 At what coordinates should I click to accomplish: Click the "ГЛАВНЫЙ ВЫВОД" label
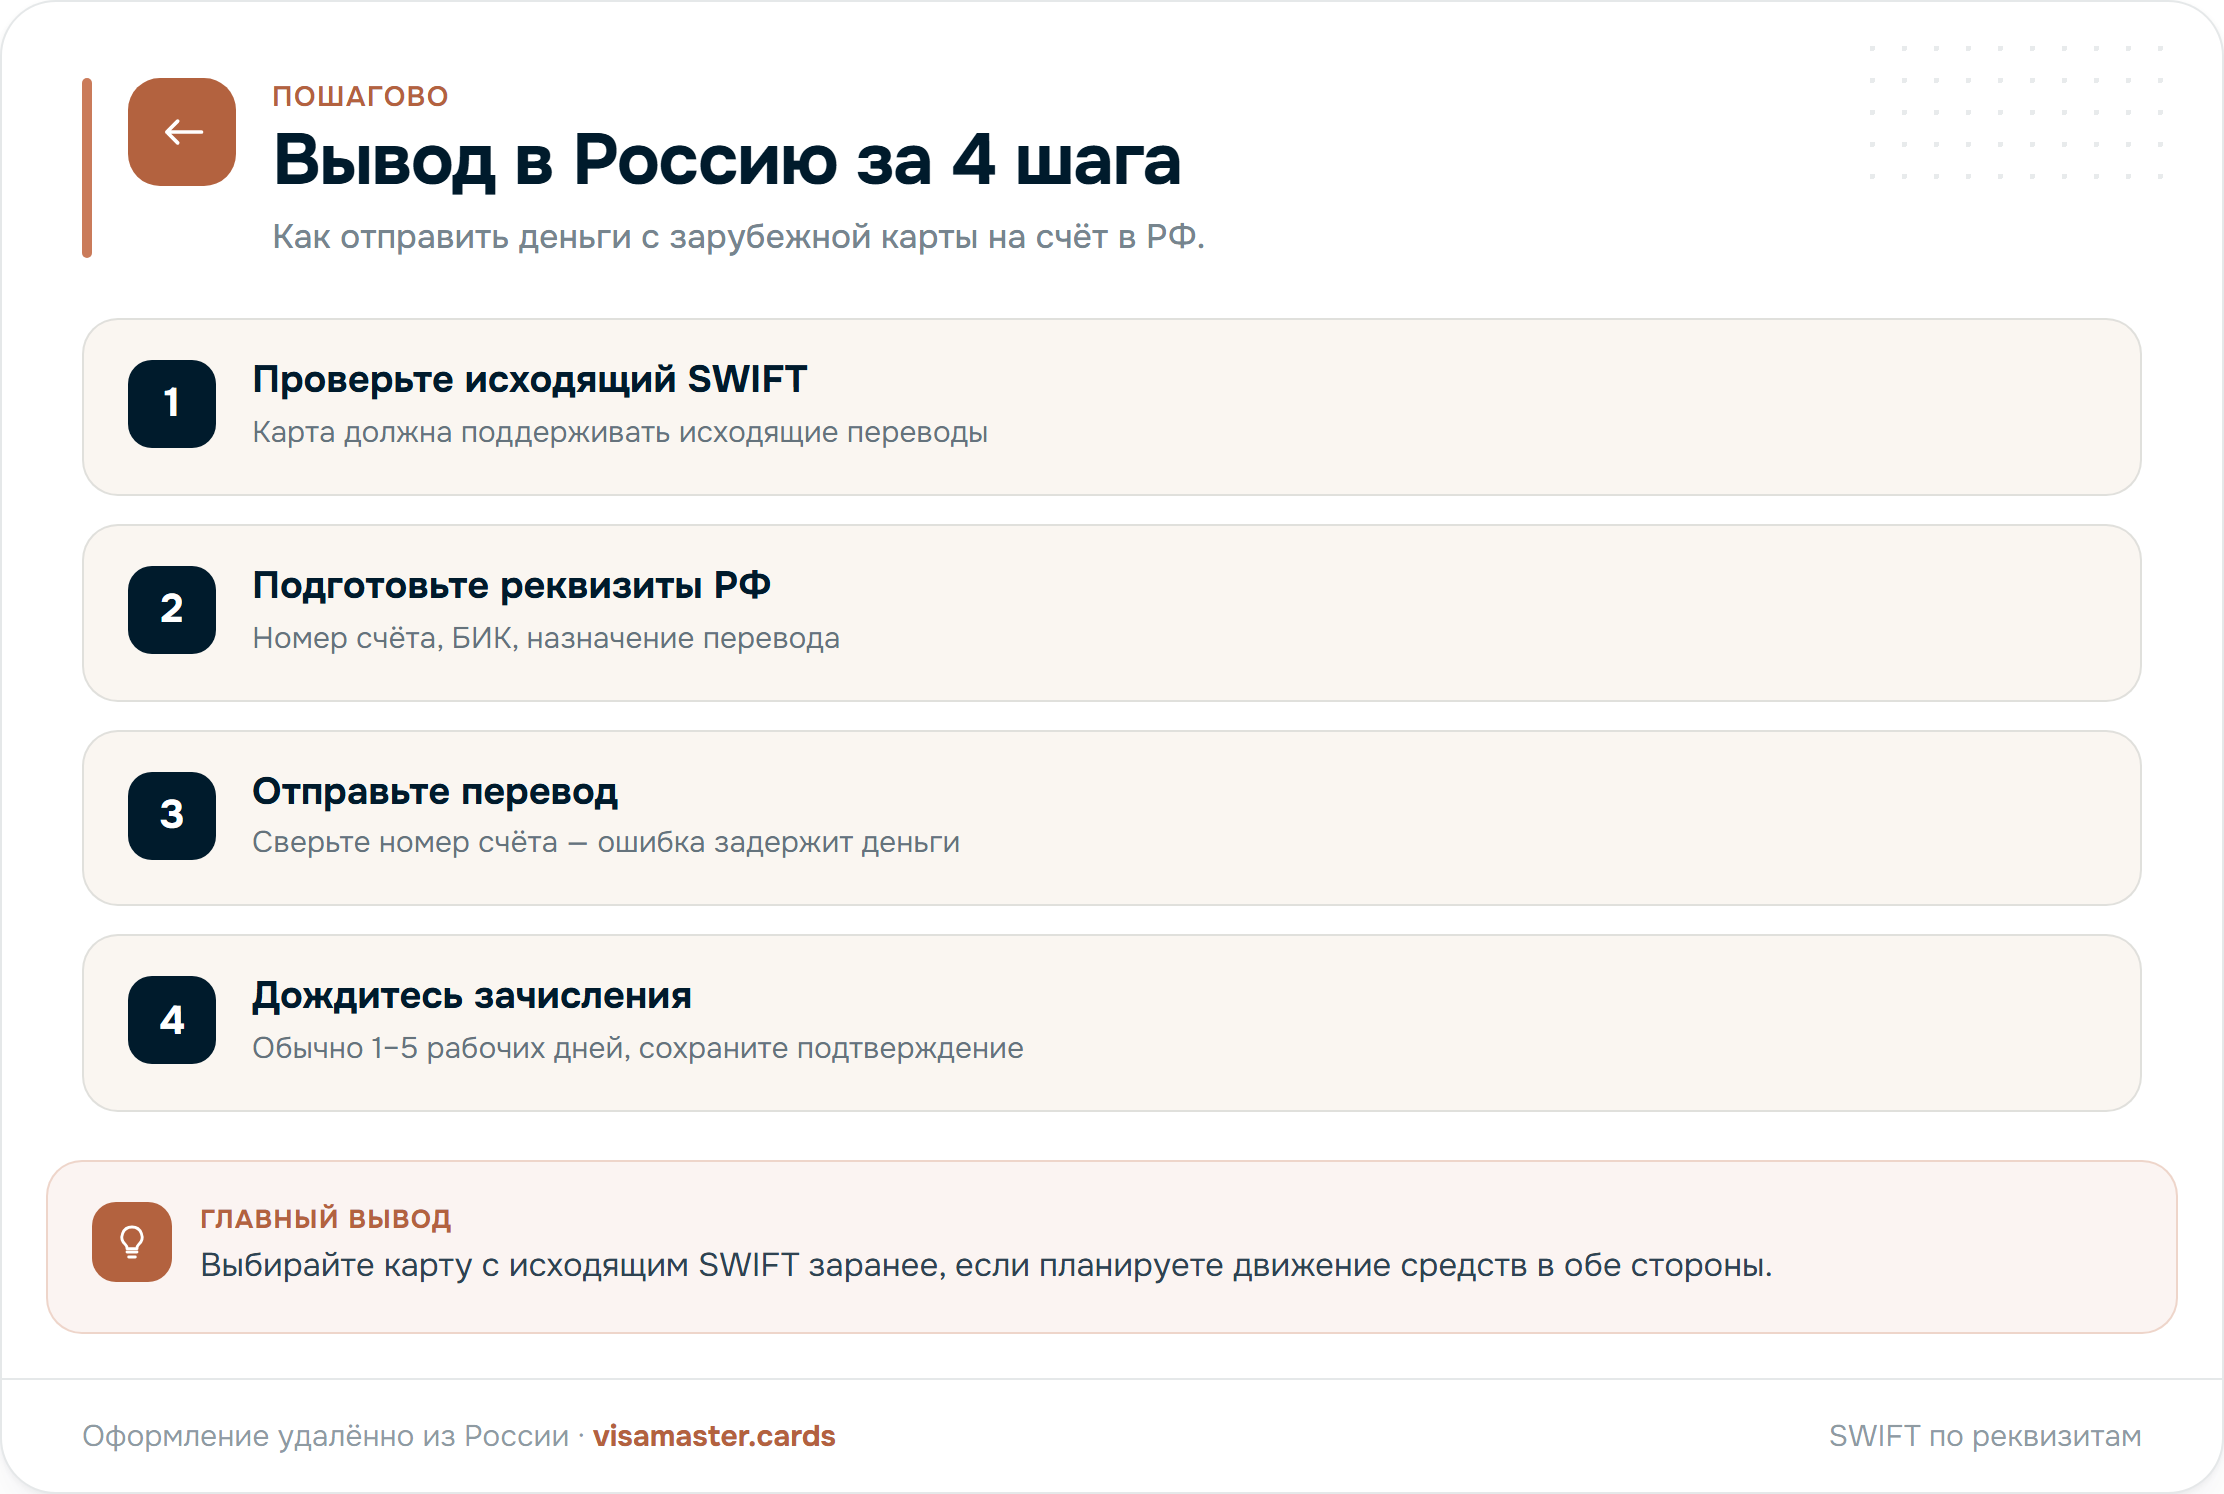326,1218
